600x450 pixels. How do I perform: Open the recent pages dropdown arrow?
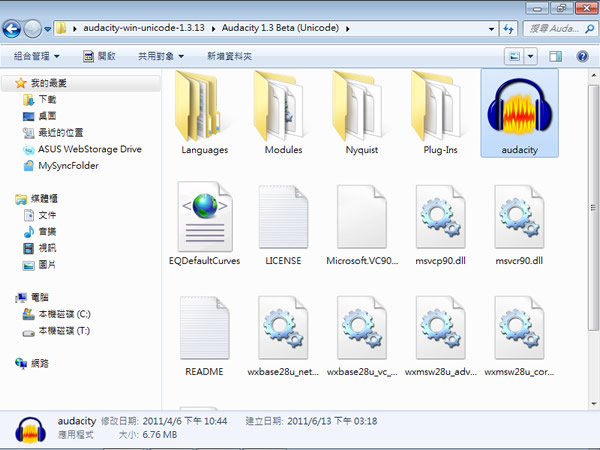coord(47,29)
